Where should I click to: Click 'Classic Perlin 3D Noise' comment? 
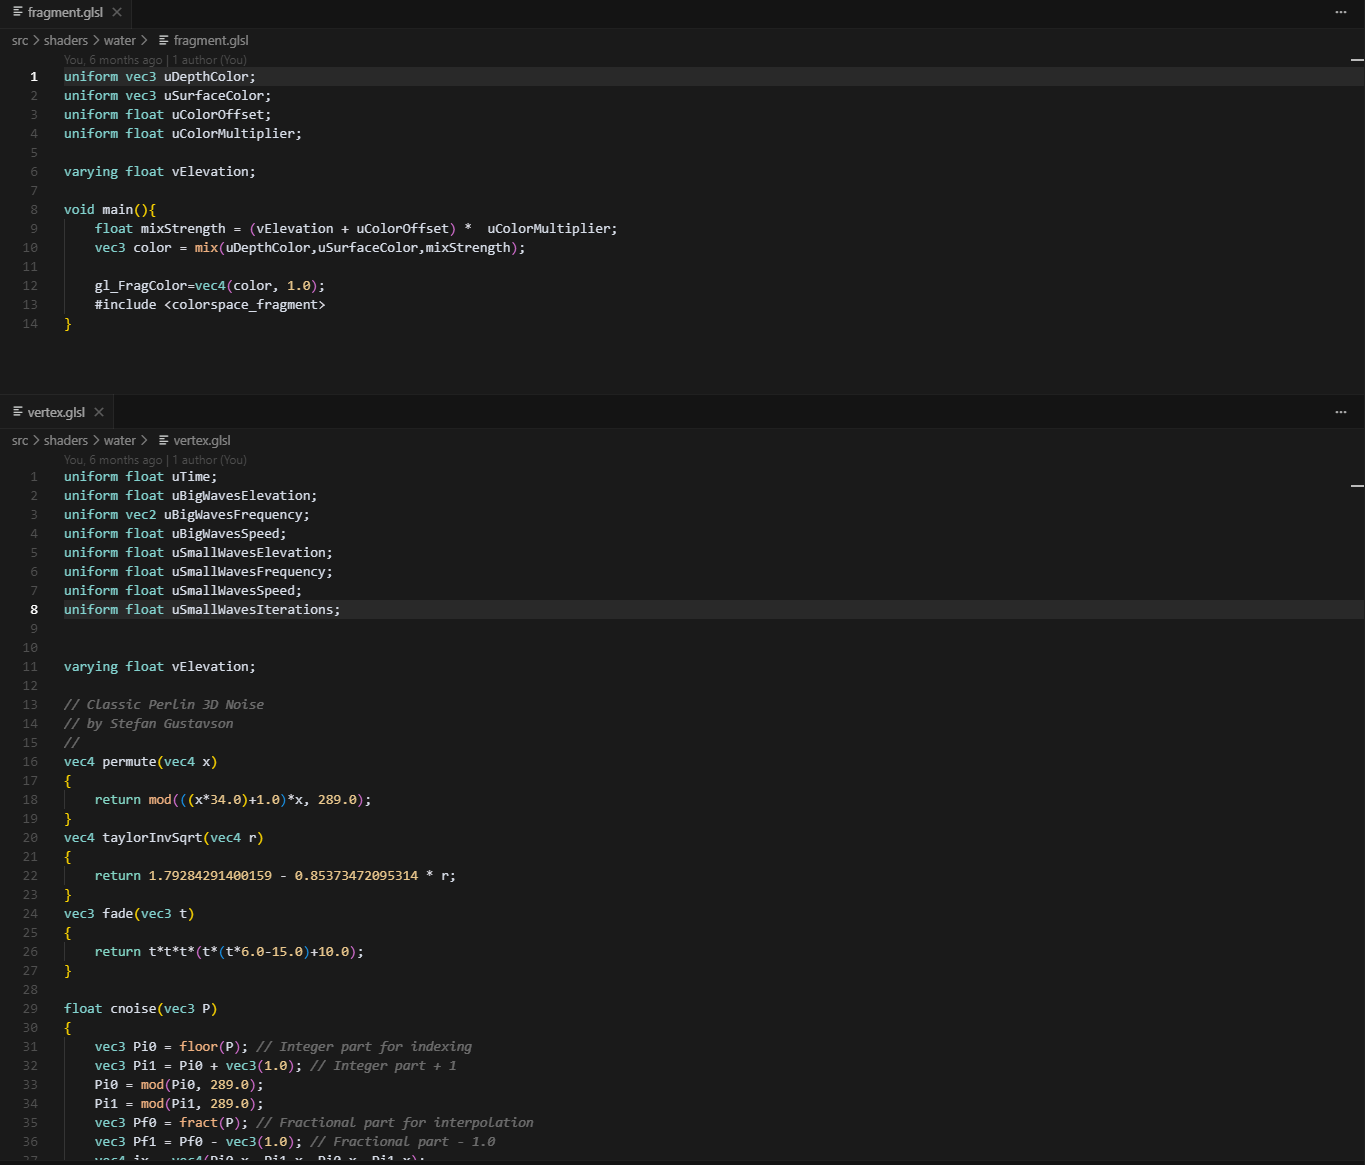(176, 705)
